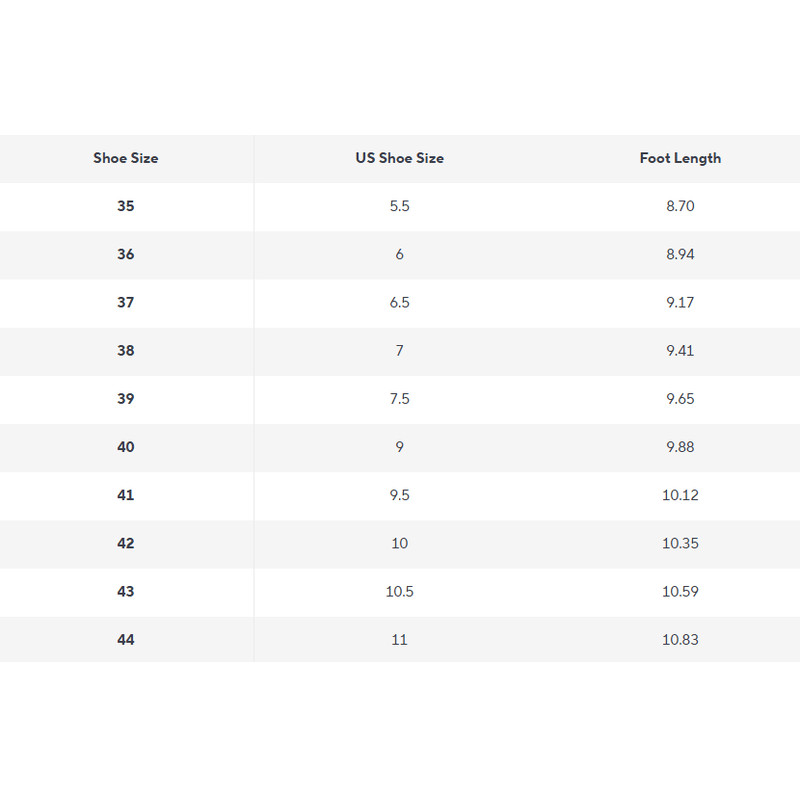Select the US size 7.5 cell
The width and height of the screenshot is (800, 800).
coord(399,399)
